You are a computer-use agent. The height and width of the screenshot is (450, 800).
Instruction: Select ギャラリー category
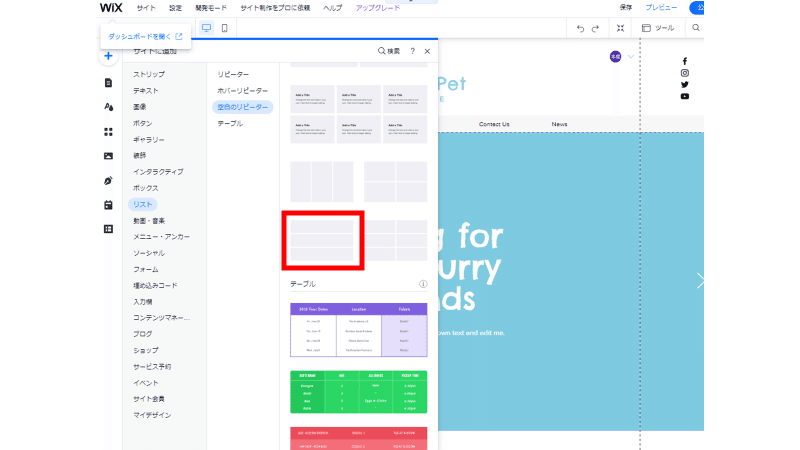pyautogui.click(x=149, y=140)
